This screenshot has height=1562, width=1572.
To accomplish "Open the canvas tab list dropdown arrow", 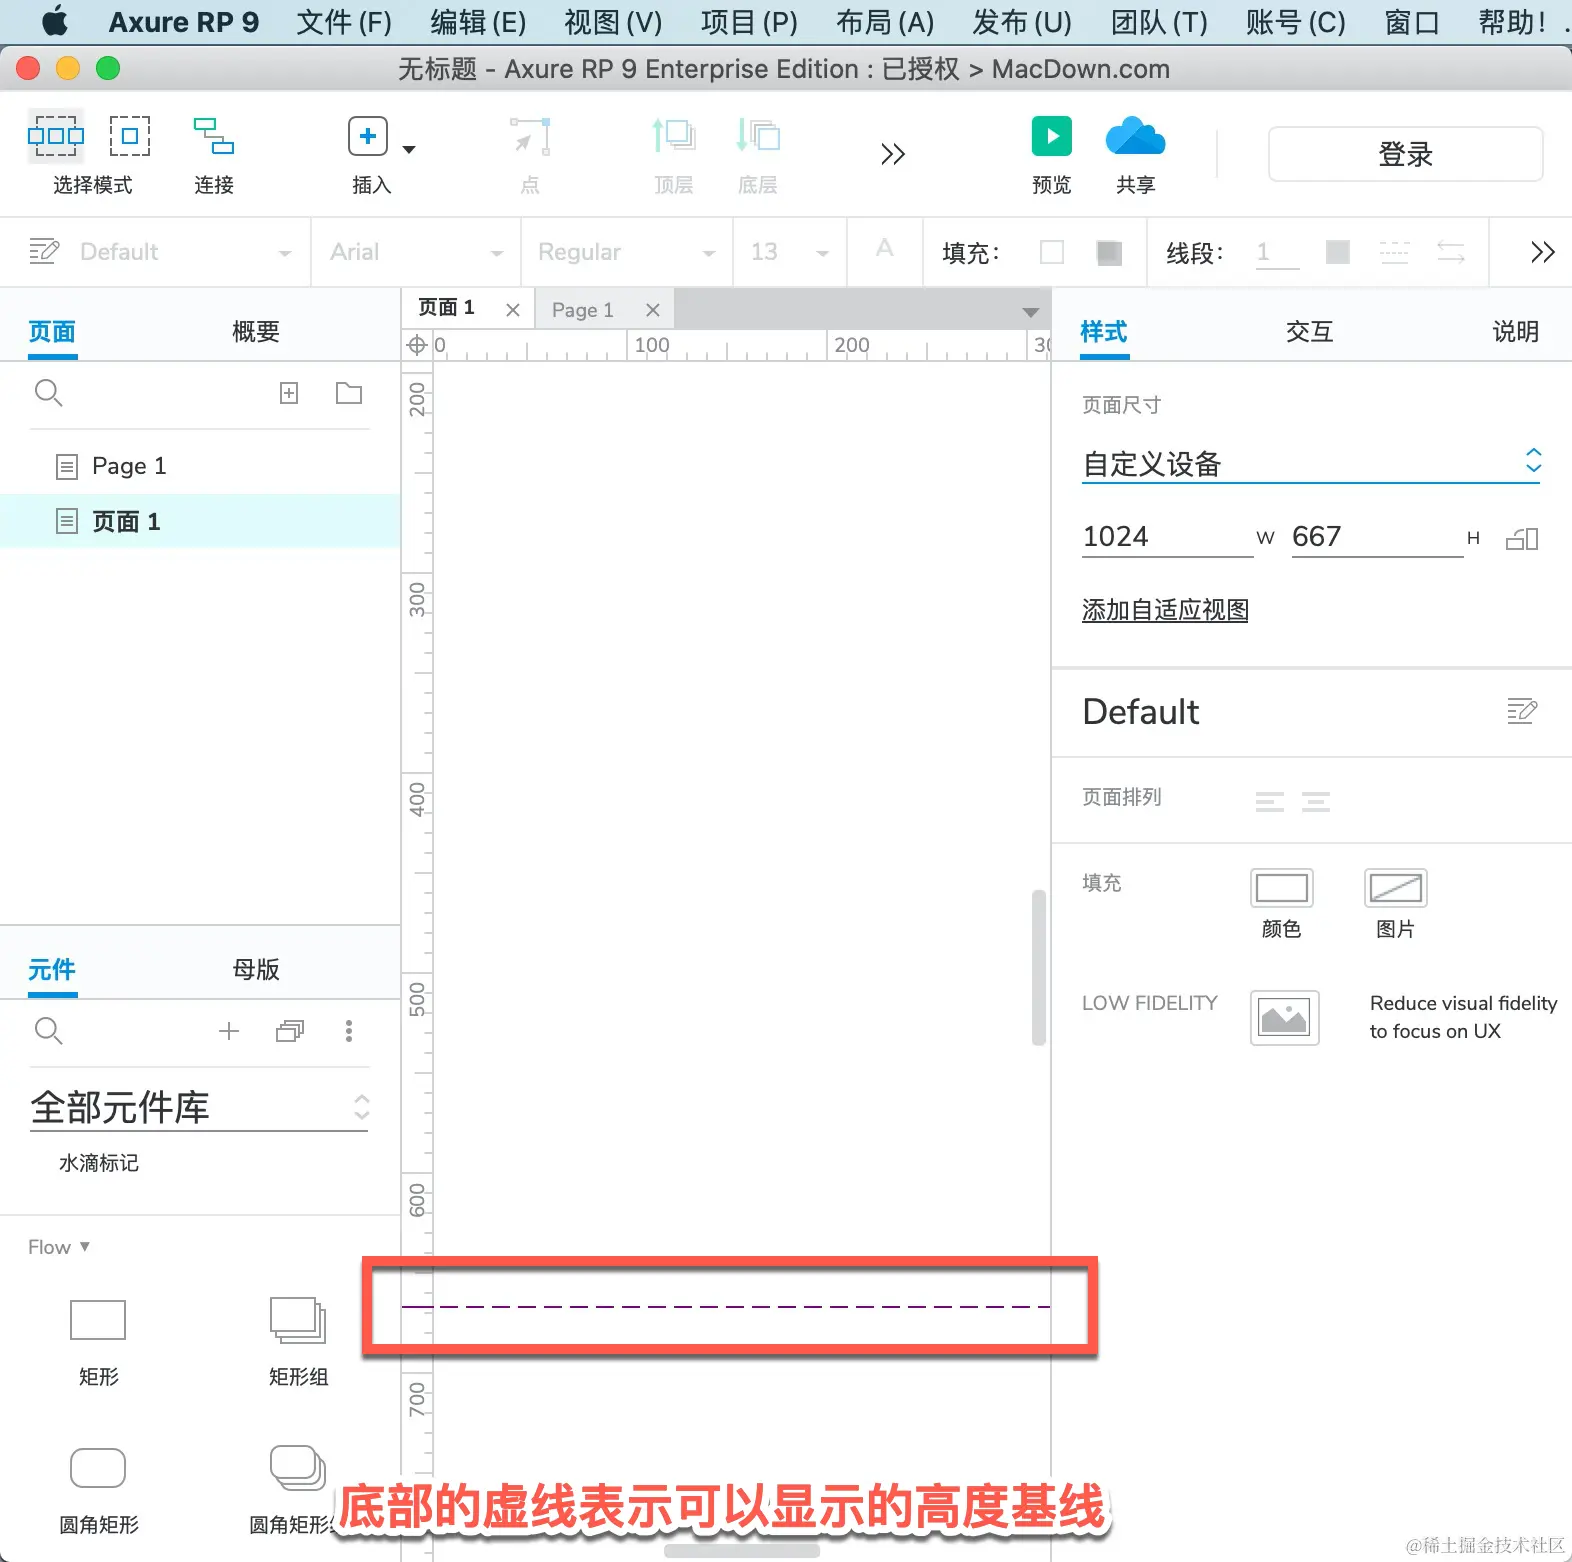I will coord(1031,312).
